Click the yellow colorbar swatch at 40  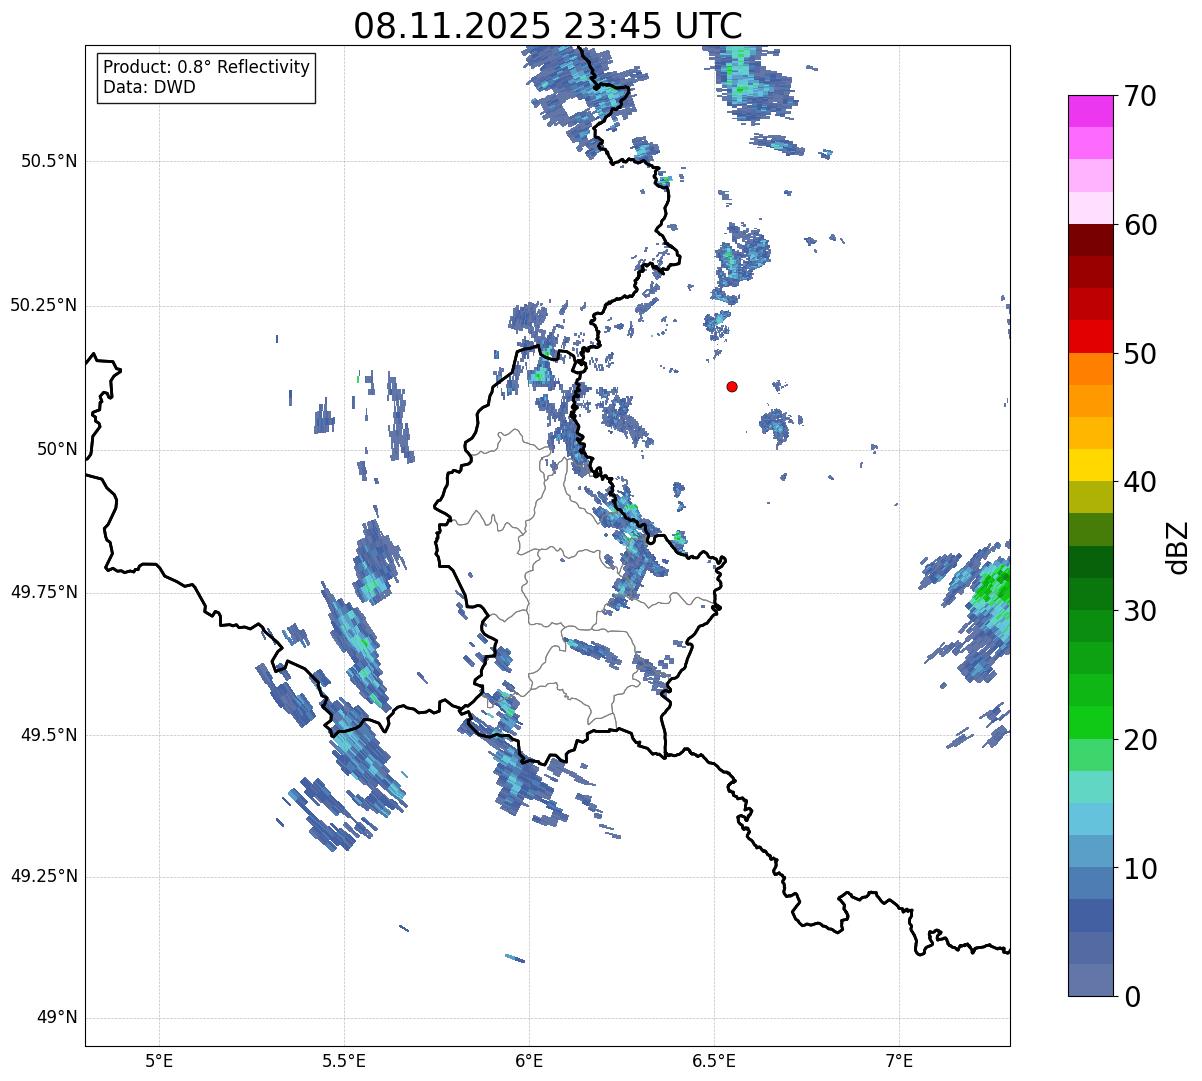[1090, 465]
